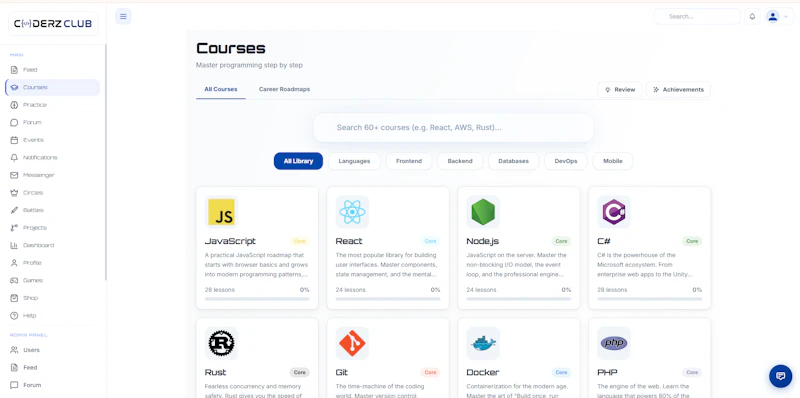This screenshot has width=800, height=398.
Task: Open the React course logo
Action: coord(352,212)
